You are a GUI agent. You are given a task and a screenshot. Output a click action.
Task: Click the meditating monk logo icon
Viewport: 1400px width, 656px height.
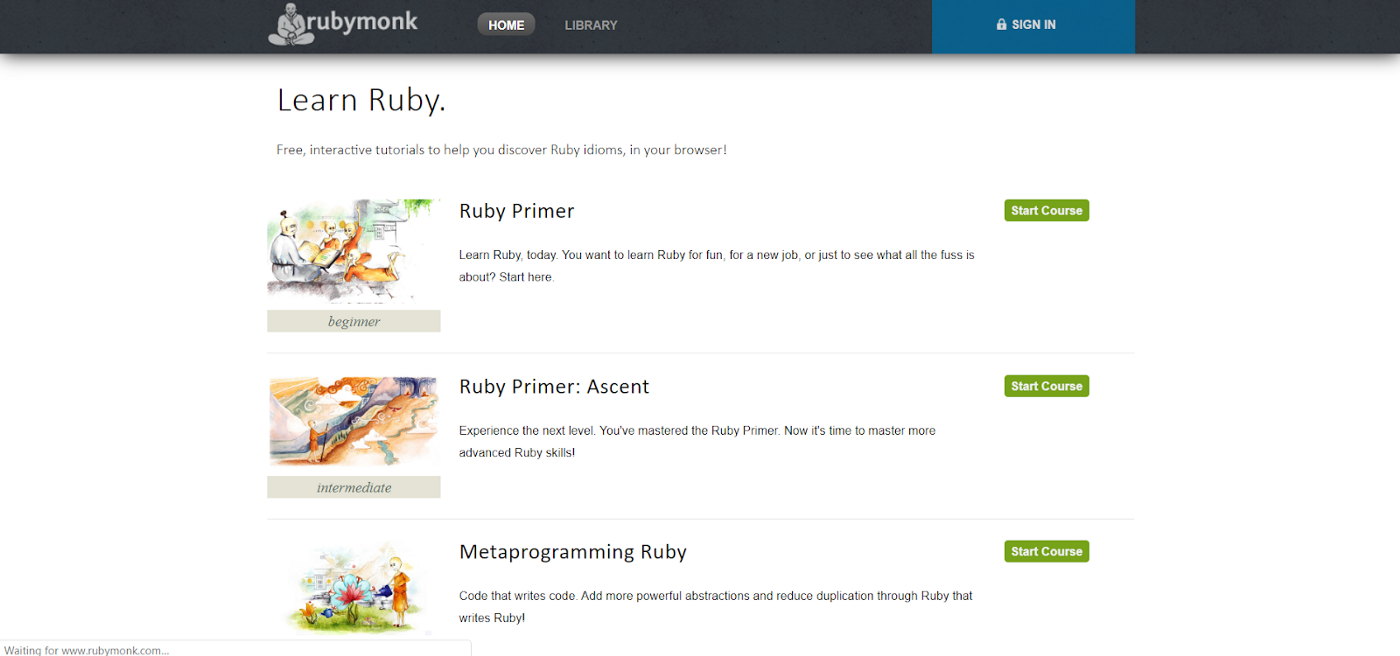tap(289, 25)
